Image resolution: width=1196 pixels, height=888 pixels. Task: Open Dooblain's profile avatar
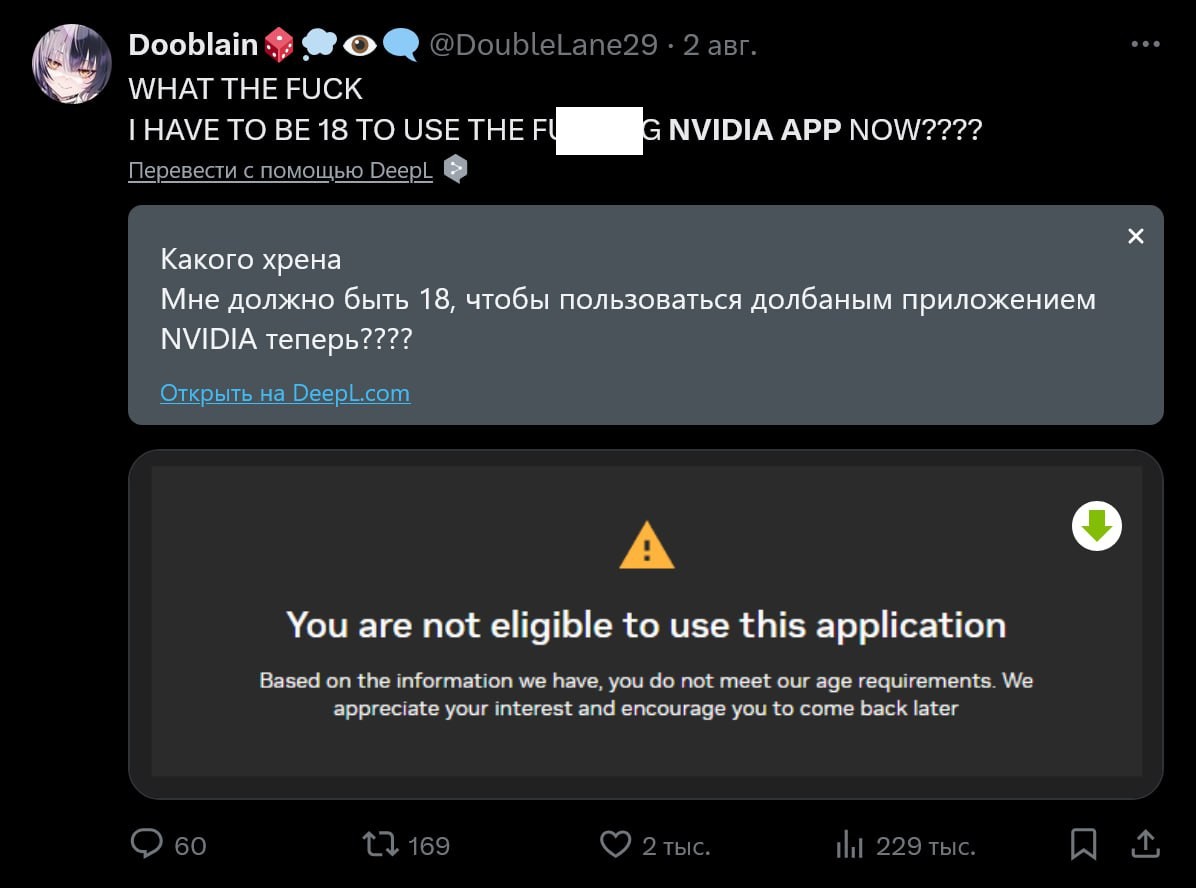71,64
